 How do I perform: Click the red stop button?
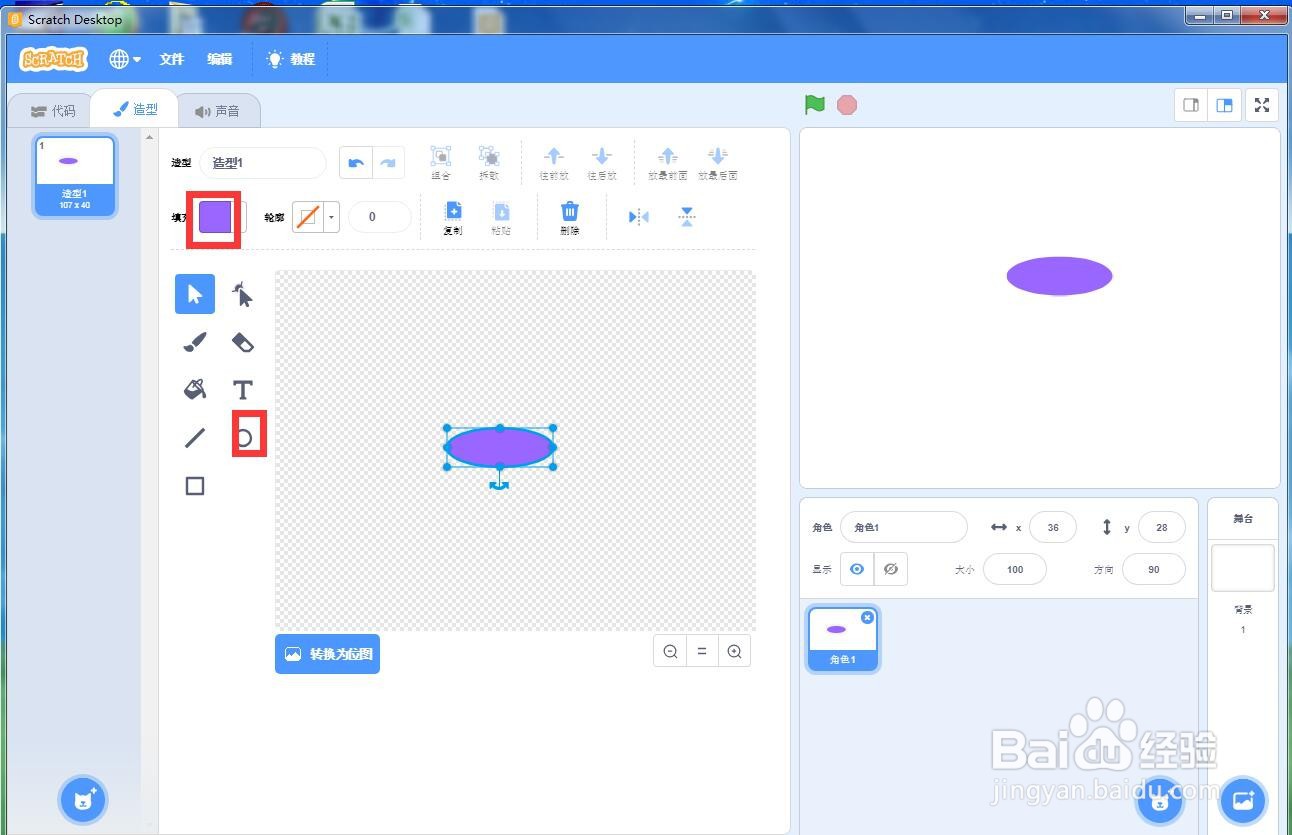pos(847,105)
